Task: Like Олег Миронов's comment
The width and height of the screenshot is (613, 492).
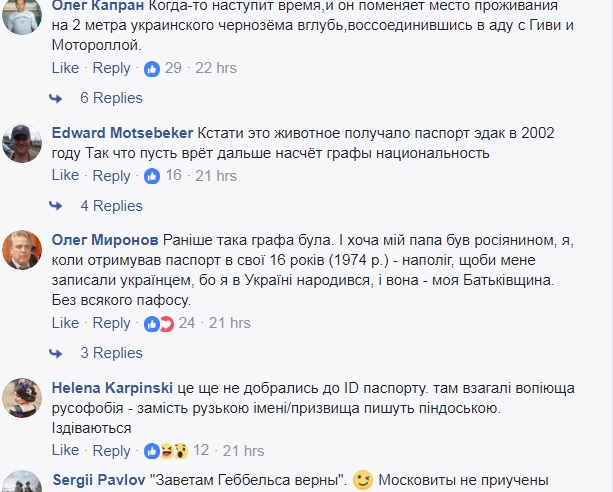Action: tap(65, 323)
